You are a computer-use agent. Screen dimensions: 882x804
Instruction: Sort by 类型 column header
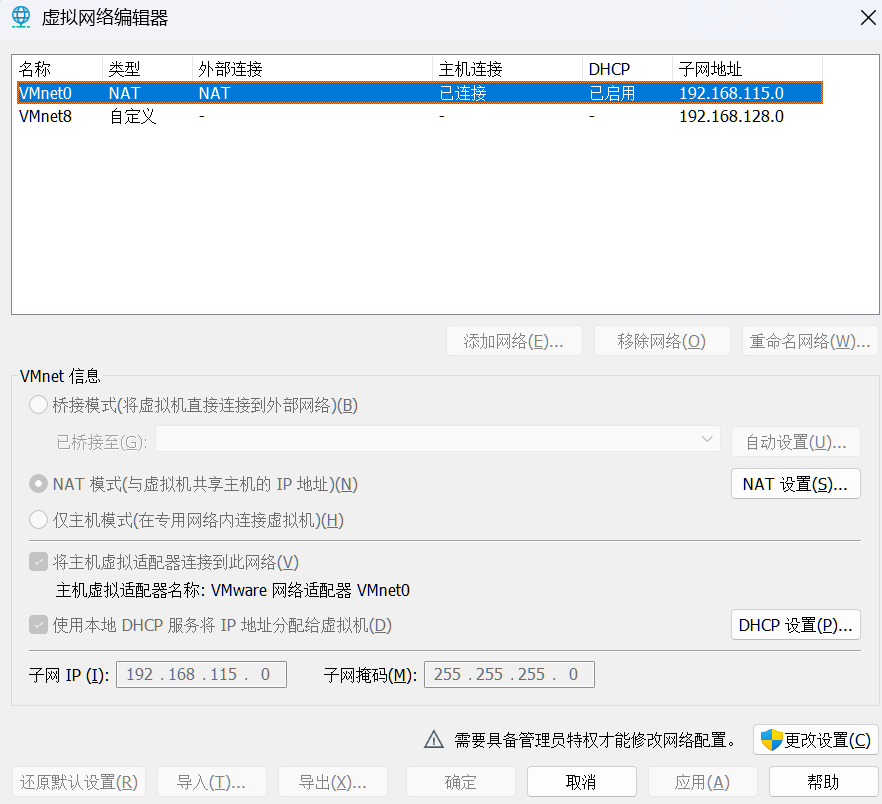[147, 69]
